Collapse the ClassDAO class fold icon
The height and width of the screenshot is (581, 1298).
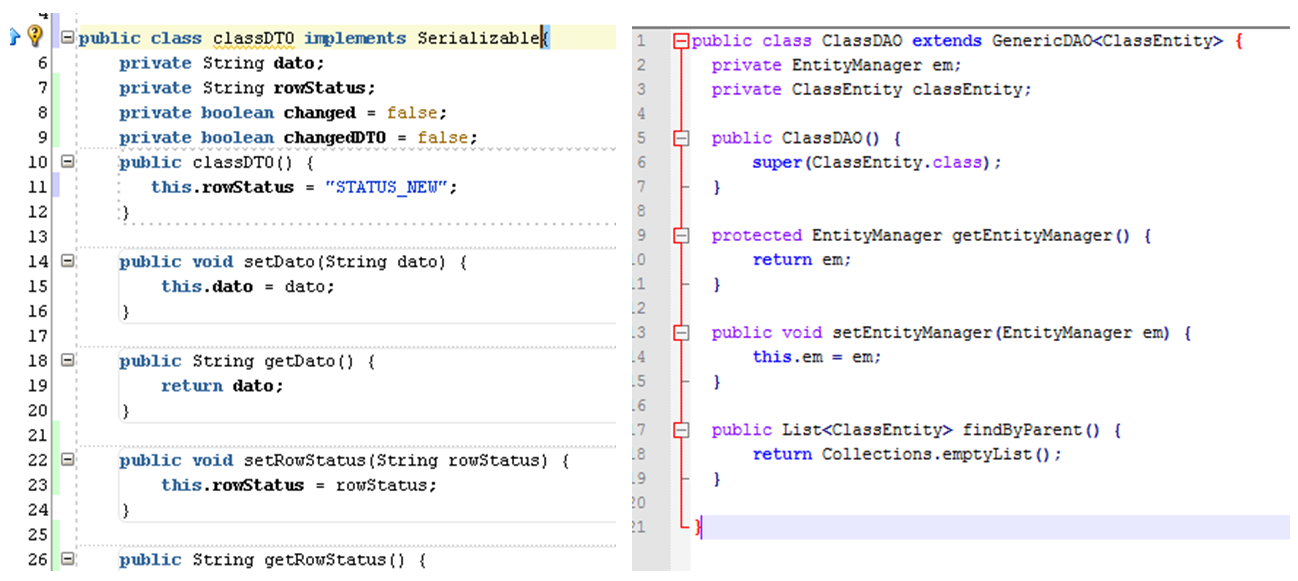(682, 41)
